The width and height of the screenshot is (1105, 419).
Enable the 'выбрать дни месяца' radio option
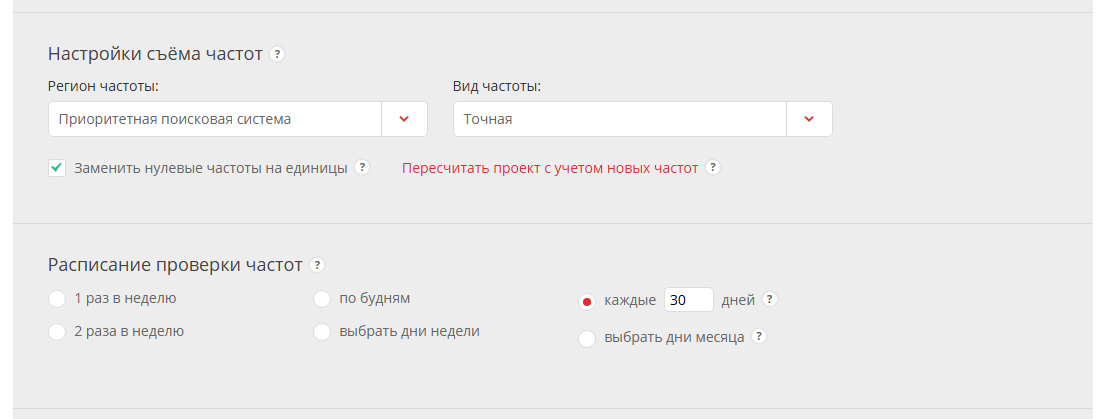[x=587, y=339]
